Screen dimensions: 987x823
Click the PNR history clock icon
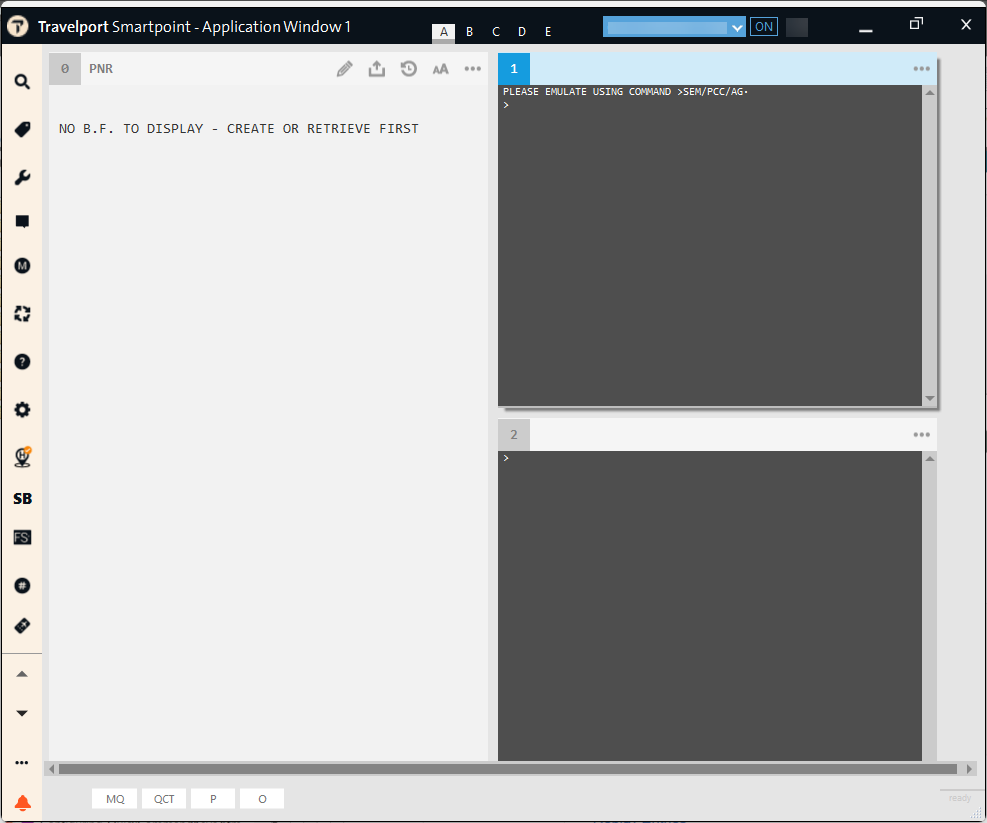(x=409, y=69)
